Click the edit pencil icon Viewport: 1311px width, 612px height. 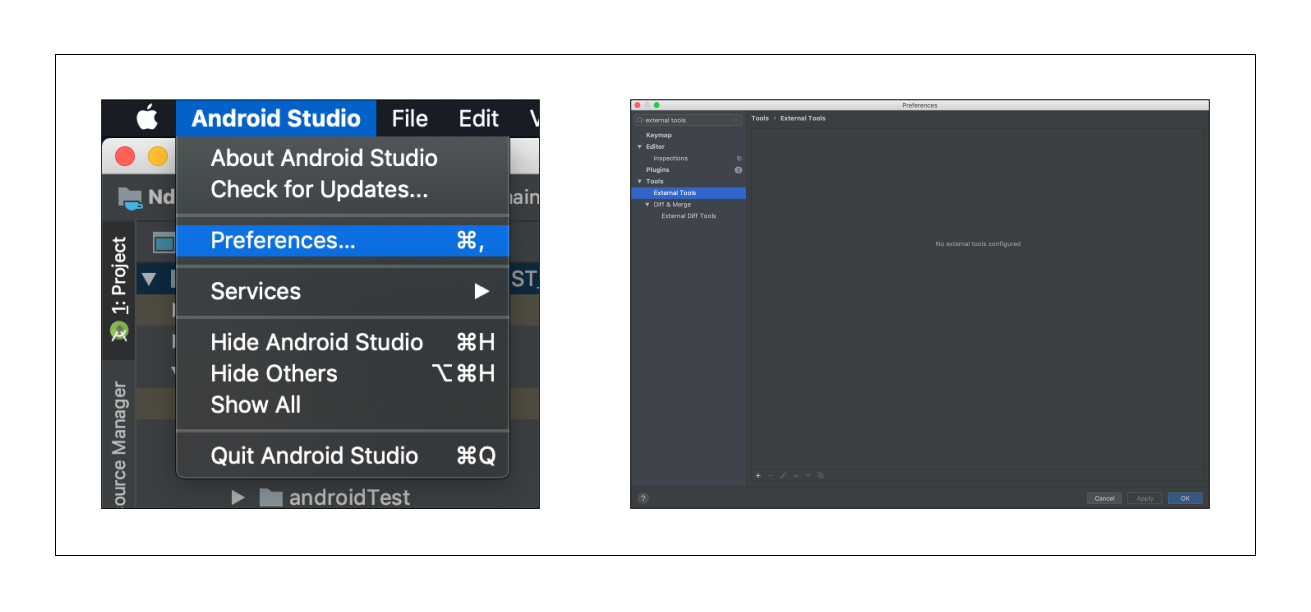pyautogui.click(x=783, y=475)
